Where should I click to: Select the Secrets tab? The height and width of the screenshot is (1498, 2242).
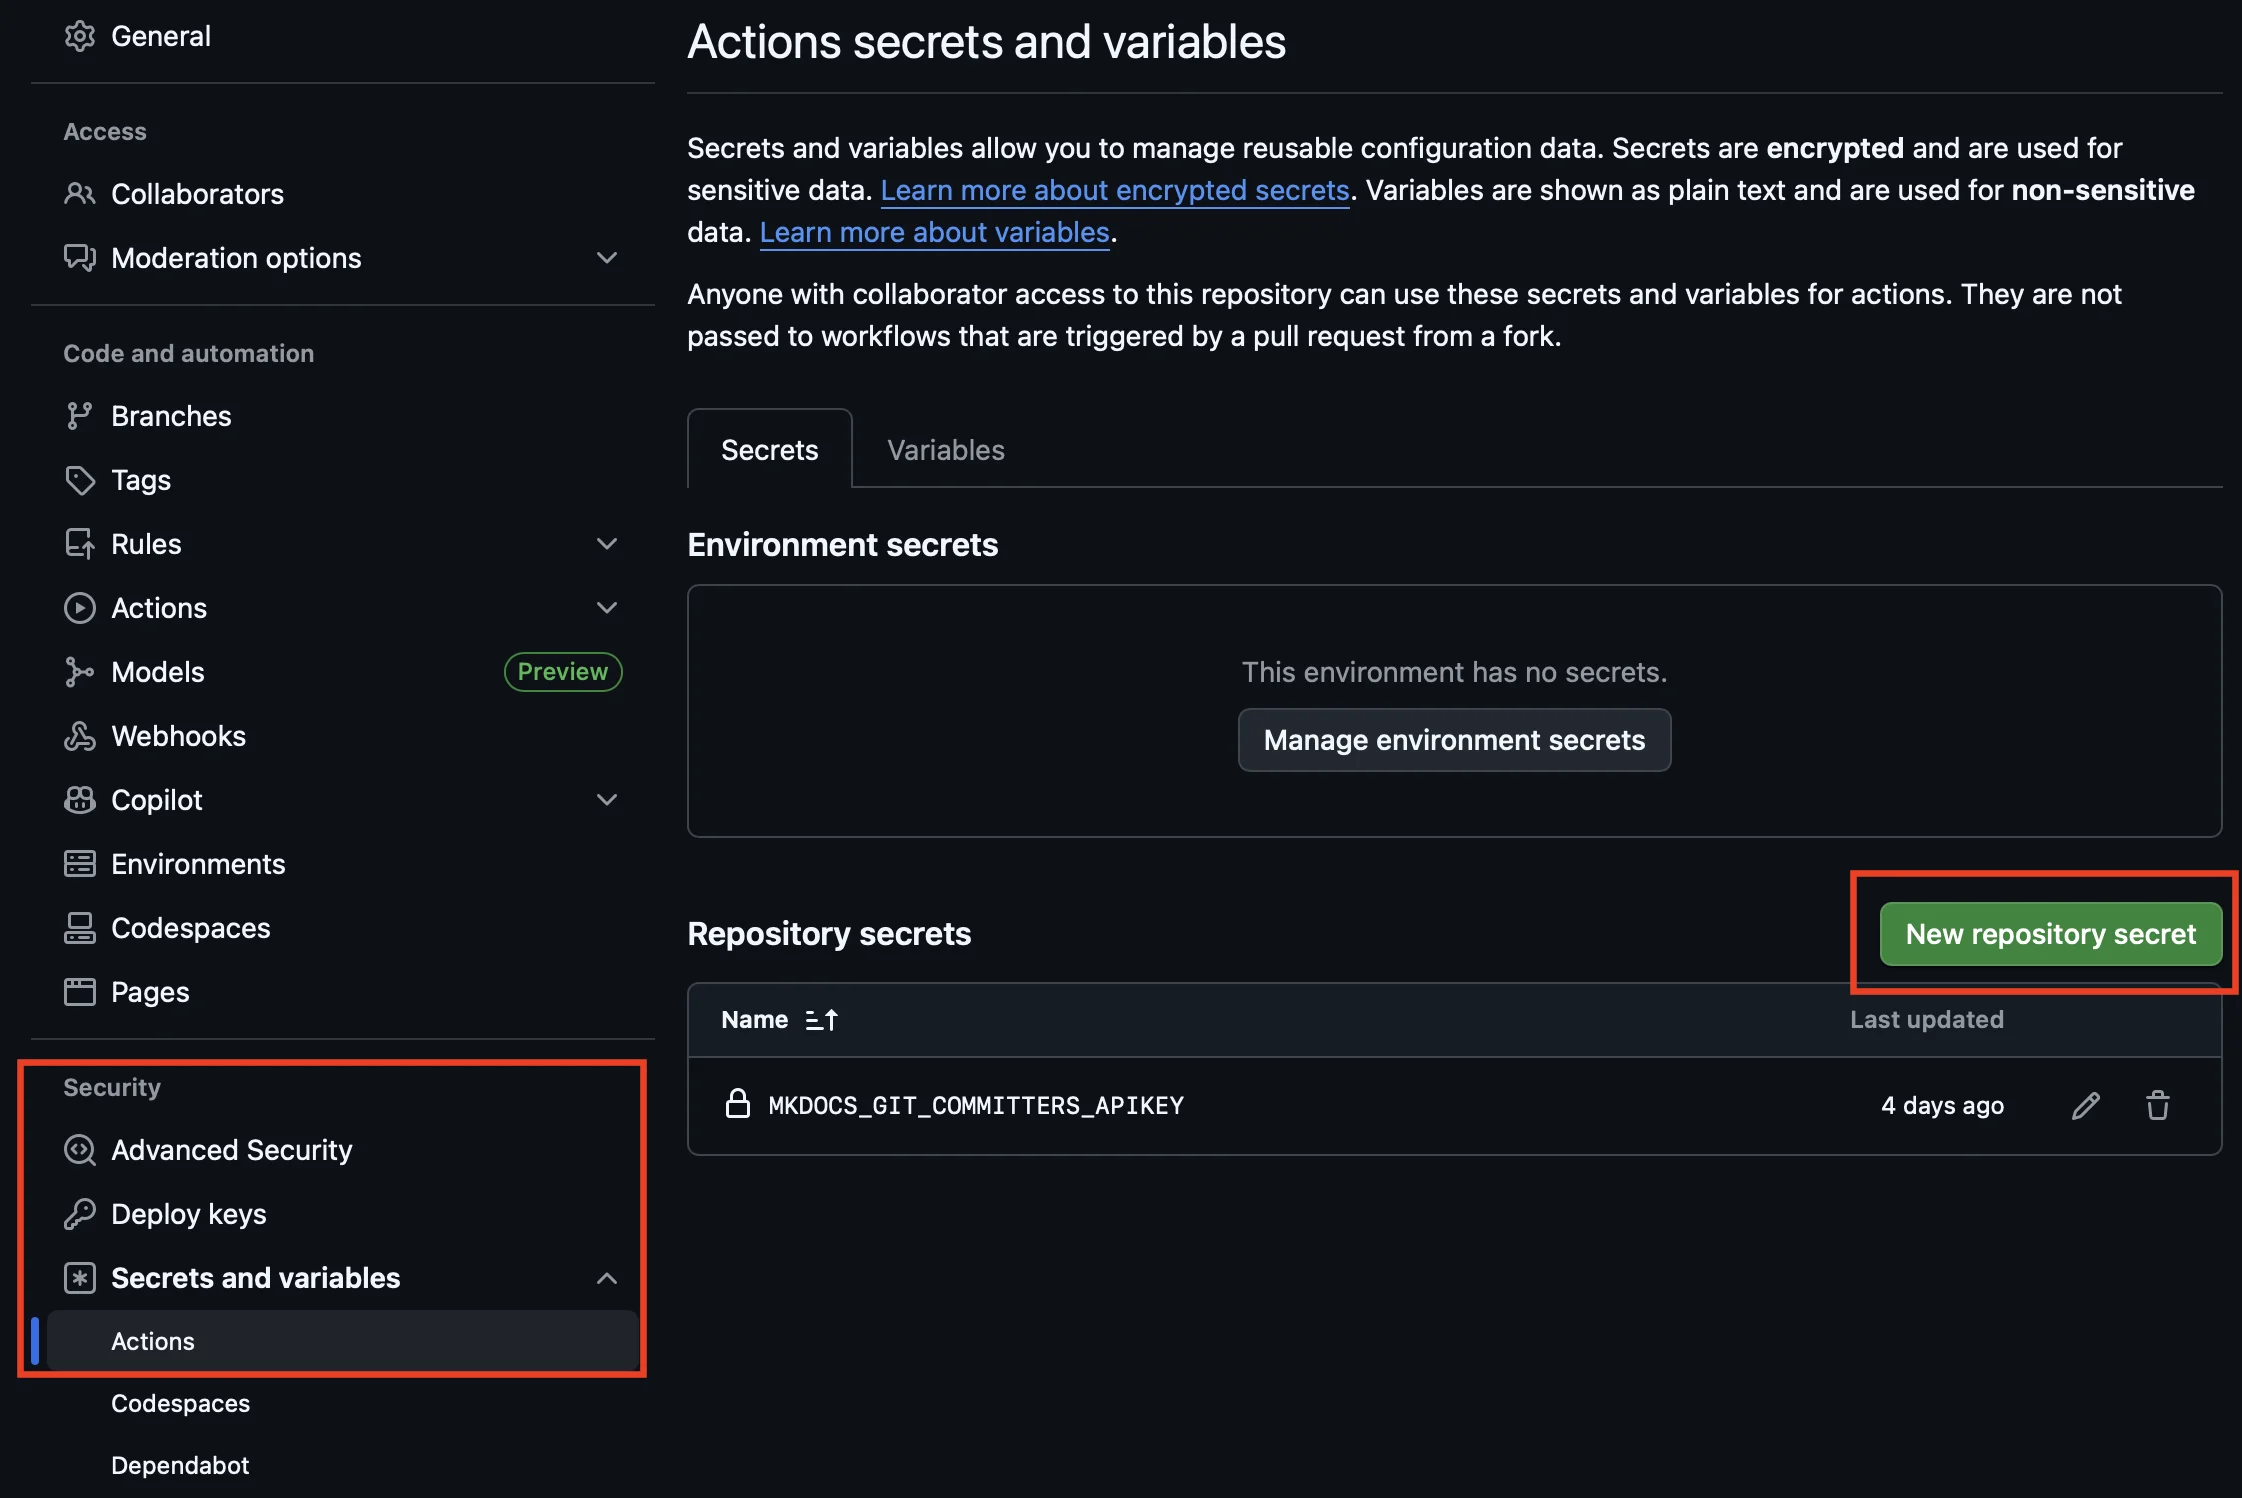[769, 450]
